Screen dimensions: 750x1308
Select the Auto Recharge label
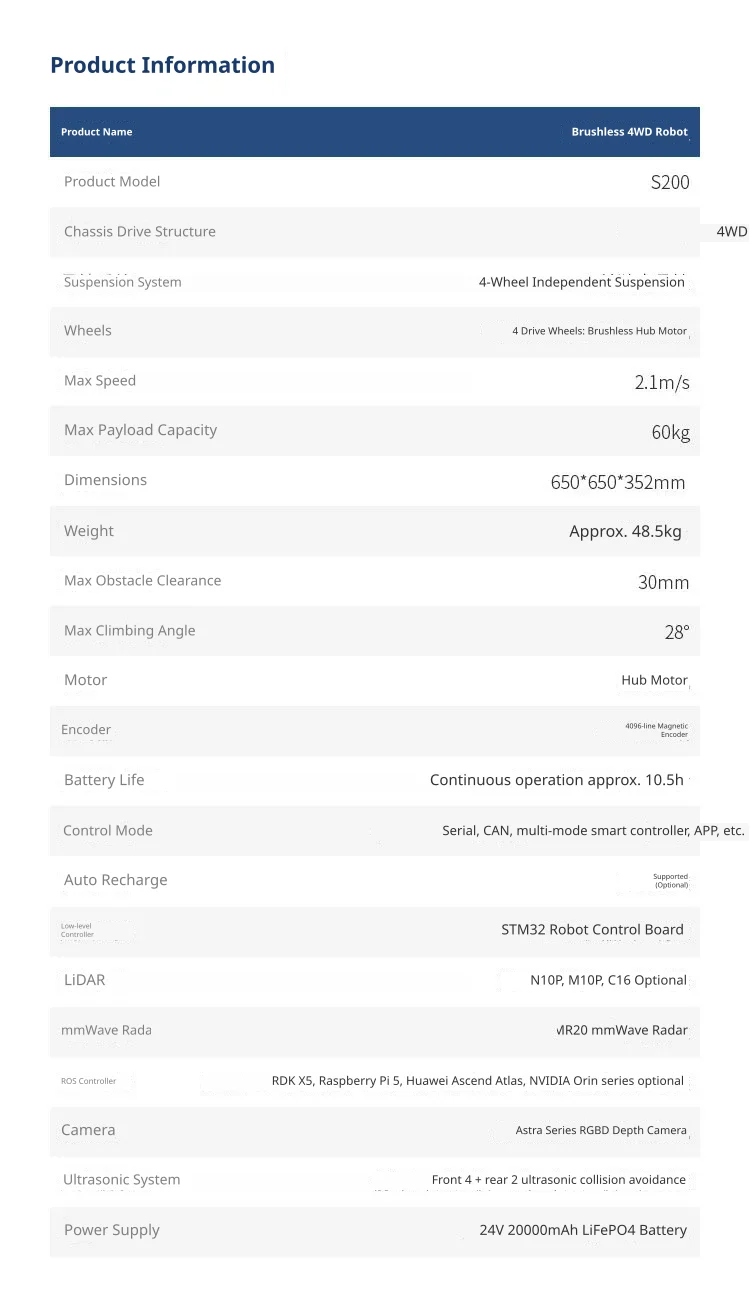point(116,880)
